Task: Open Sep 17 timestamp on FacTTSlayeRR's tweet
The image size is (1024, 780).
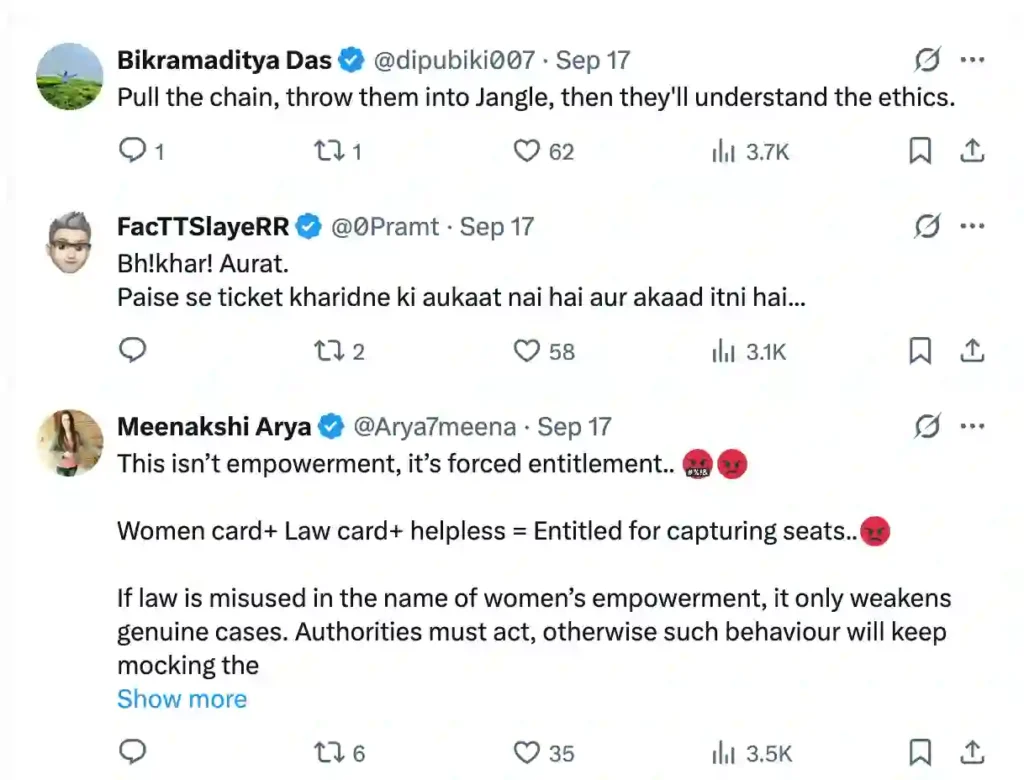Action: tap(497, 227)
